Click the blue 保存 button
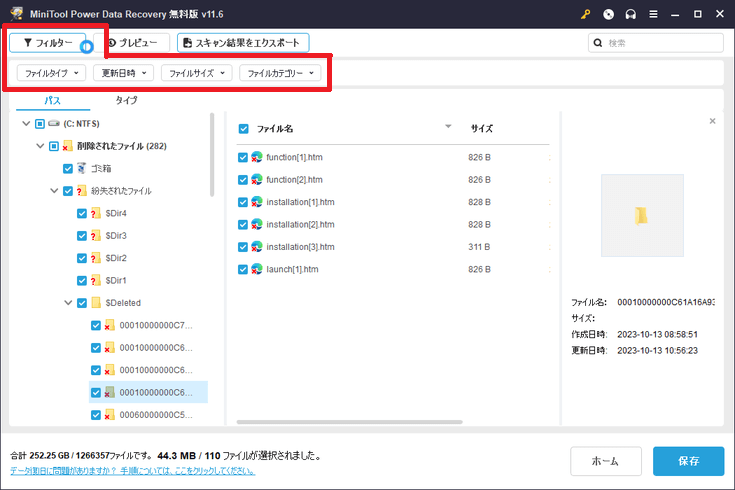 688,461
